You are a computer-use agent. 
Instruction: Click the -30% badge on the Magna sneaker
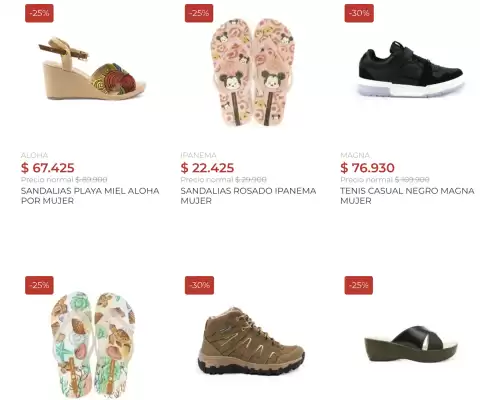(x=359, y=13)
